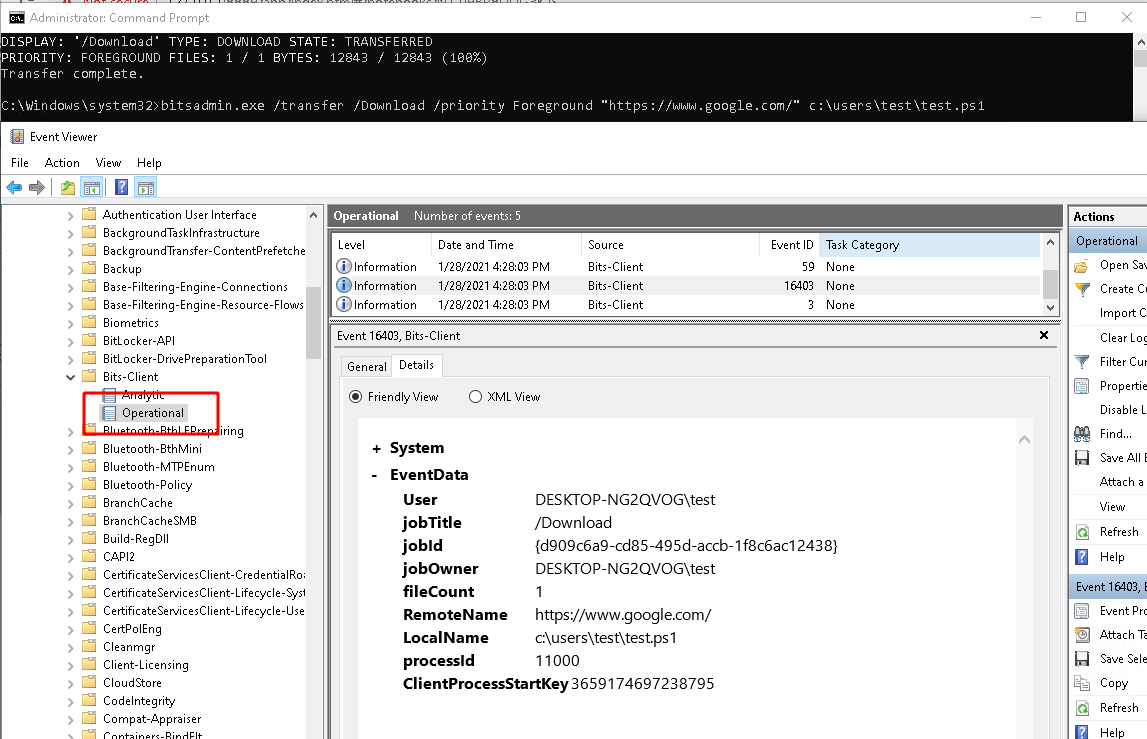Open the Action menu

[x=61, y=163]
